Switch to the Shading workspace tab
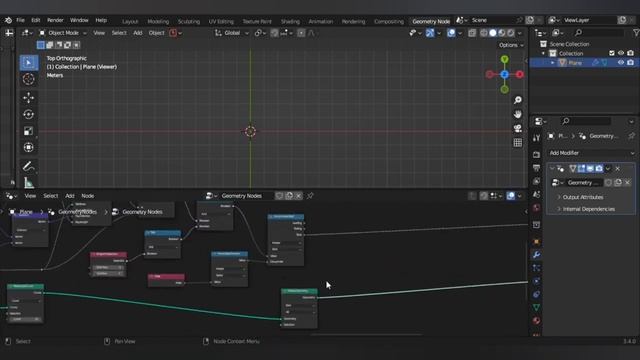Image resolution: width=640 pixels, height=360 pixels. (x=290, y=21)
